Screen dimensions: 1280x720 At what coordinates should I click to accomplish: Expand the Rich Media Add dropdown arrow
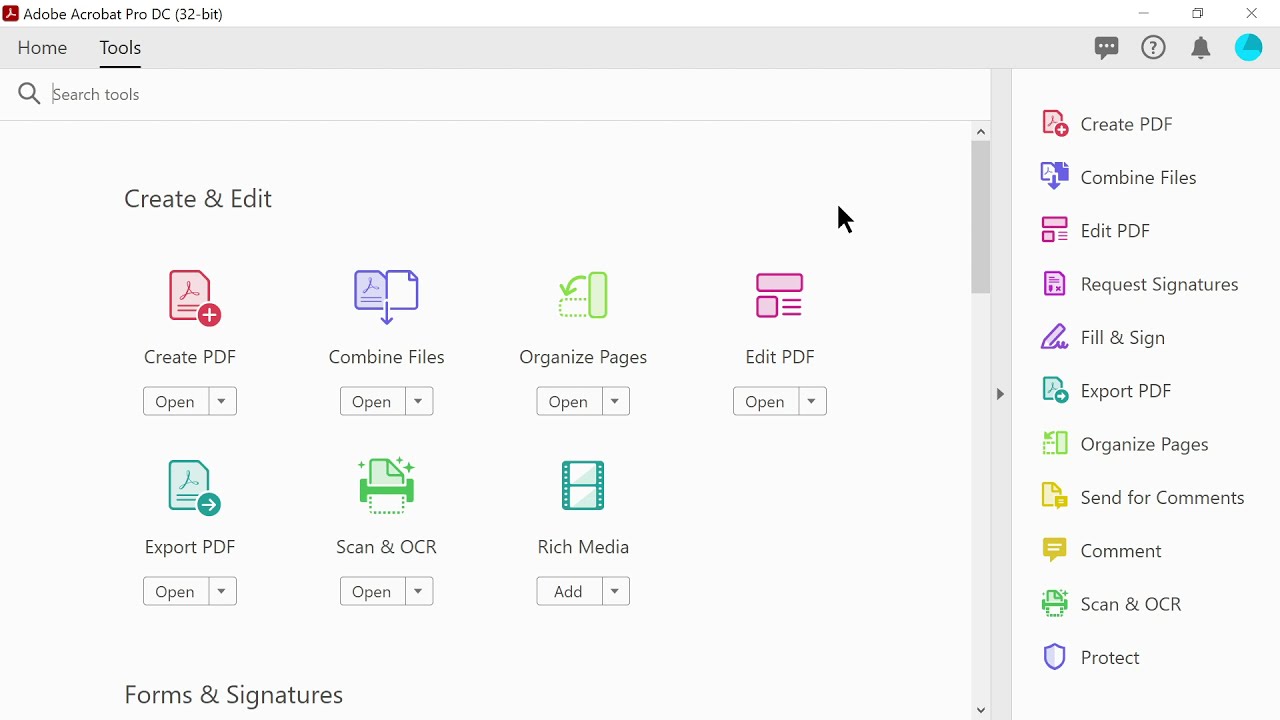tap(615, 591)
